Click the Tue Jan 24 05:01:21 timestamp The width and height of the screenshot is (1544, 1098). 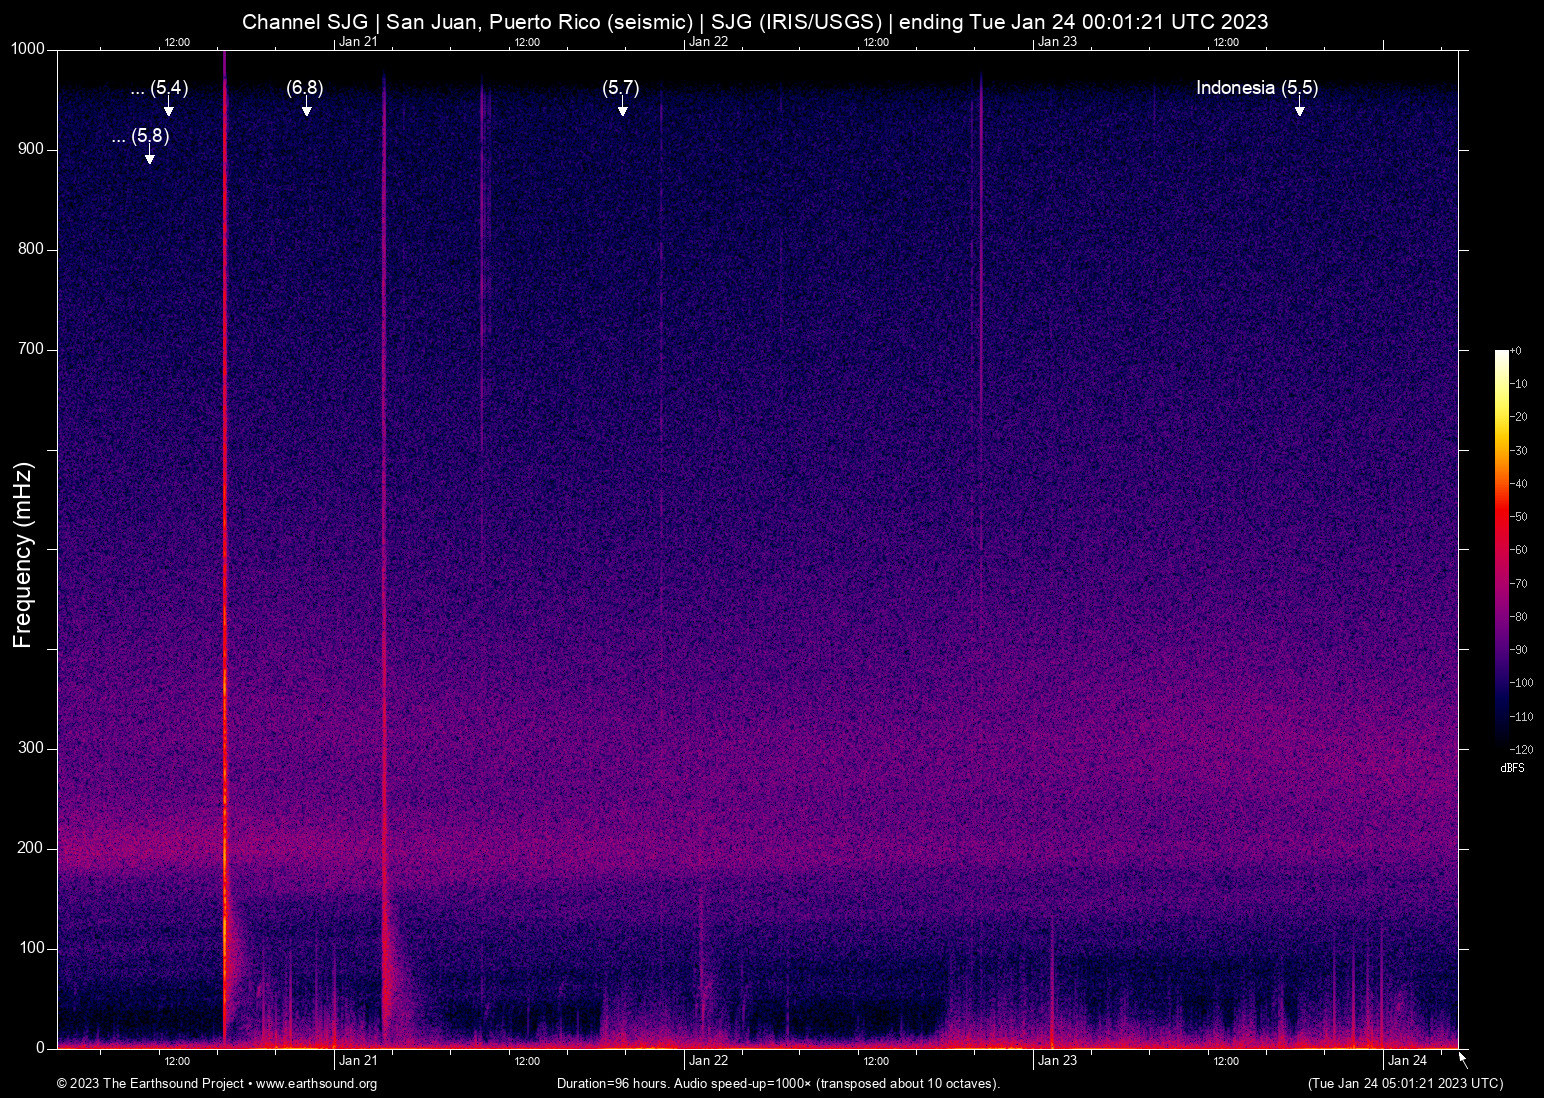point(1405,1084)
